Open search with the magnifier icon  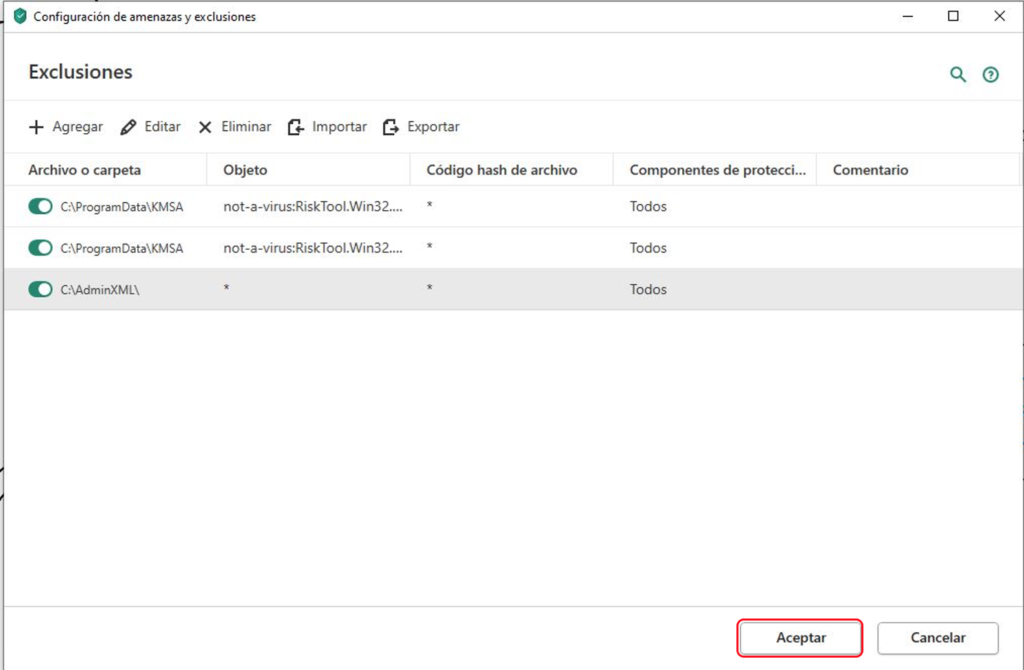[958, 74]
